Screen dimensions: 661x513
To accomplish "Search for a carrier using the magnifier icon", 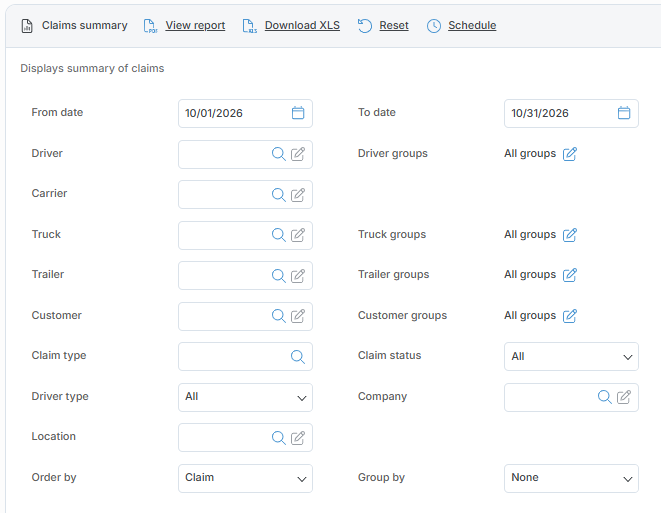I will tap(279, 194).
